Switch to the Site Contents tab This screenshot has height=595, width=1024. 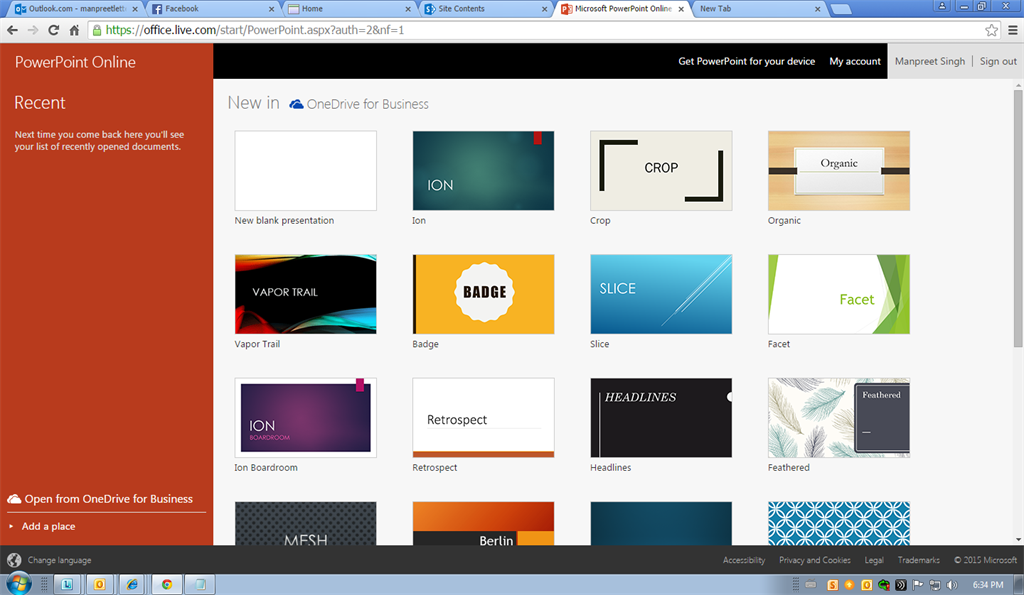point(487,9)
